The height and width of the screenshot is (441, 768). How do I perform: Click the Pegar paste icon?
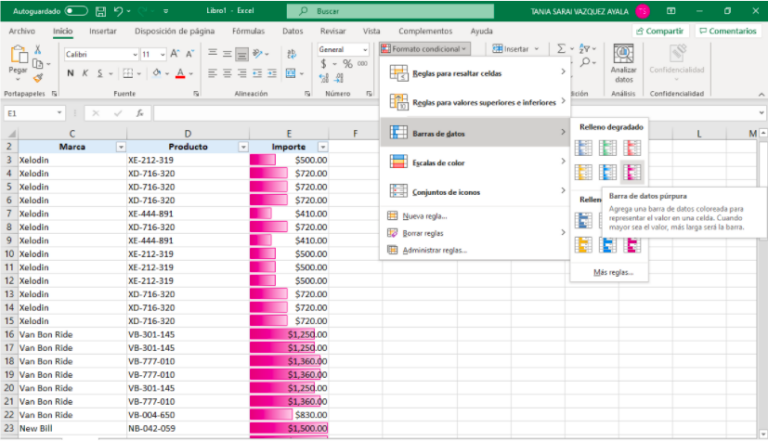tap(18, 55)
